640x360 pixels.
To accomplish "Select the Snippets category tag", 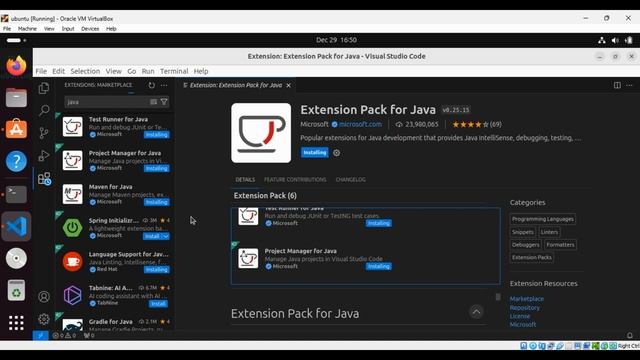I will pos(522,232).
